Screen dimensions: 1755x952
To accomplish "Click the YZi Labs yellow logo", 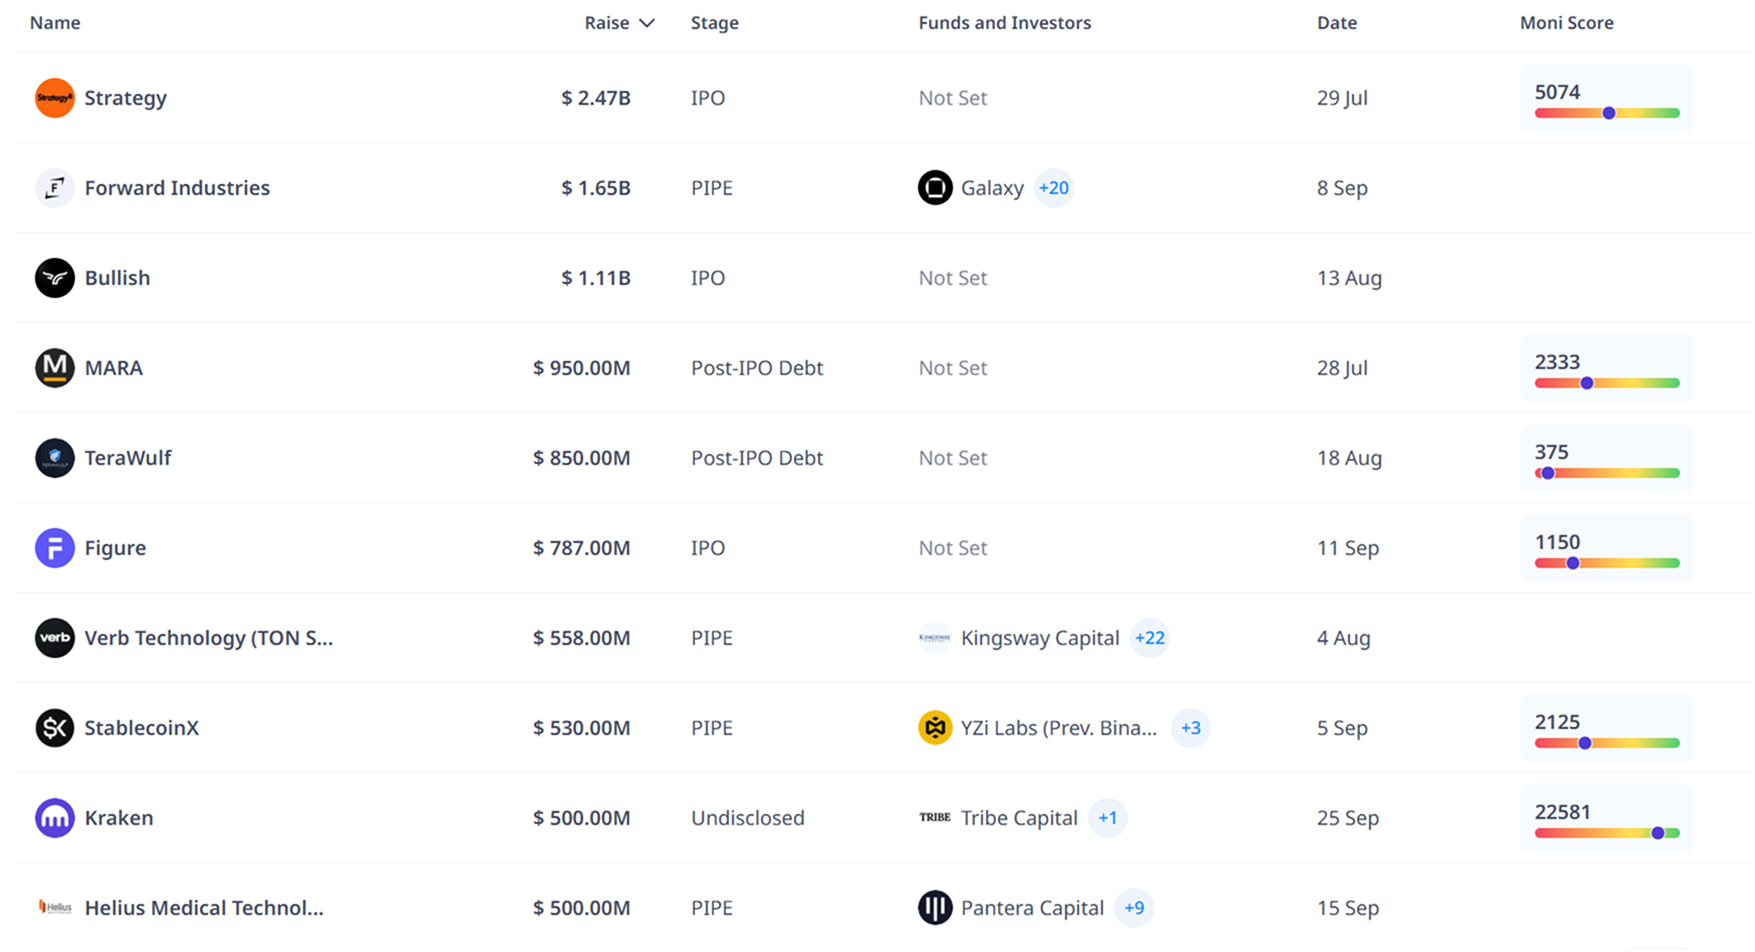I will [935, 728].
